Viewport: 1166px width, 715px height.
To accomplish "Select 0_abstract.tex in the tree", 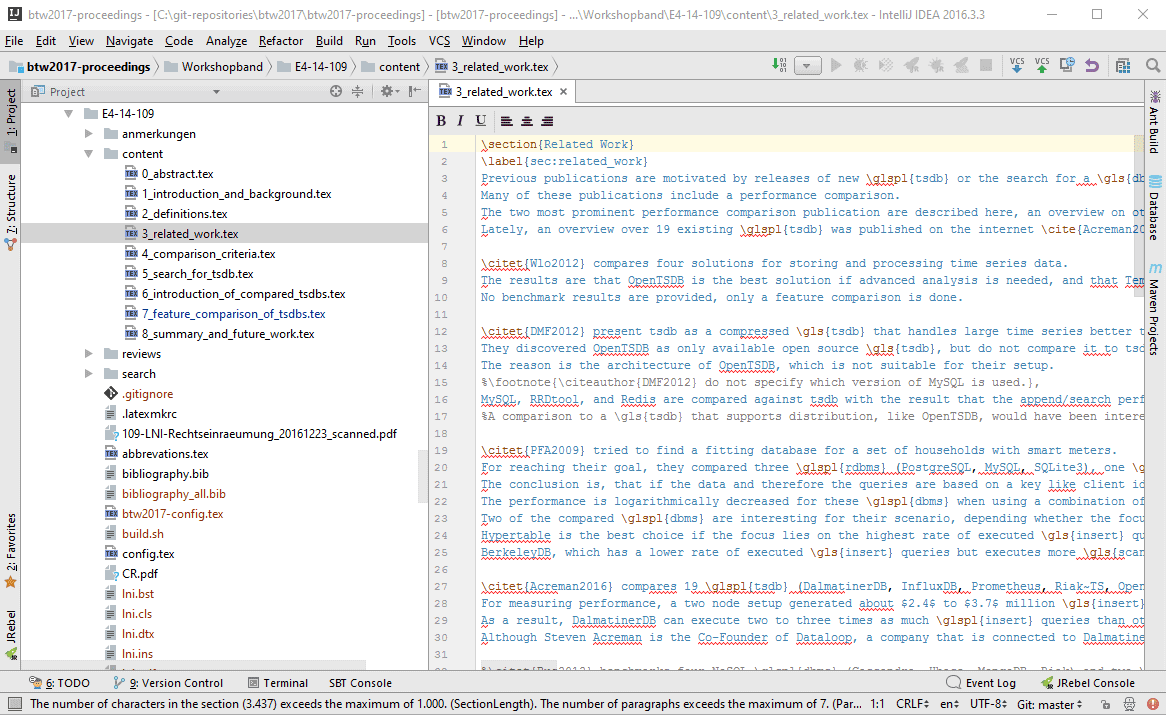I will pyautogui.click(x=177, y=174).
